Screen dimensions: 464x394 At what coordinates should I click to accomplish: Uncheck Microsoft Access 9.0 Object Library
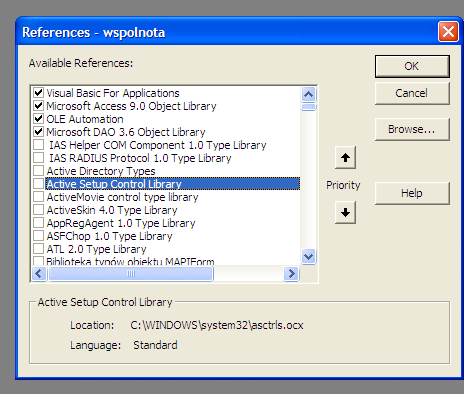point(38,105)
